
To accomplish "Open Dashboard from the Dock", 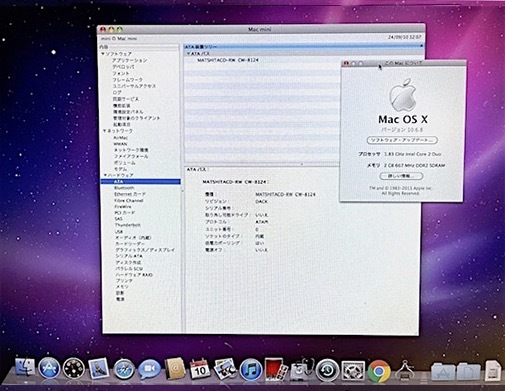I will [x=74, y=369].
